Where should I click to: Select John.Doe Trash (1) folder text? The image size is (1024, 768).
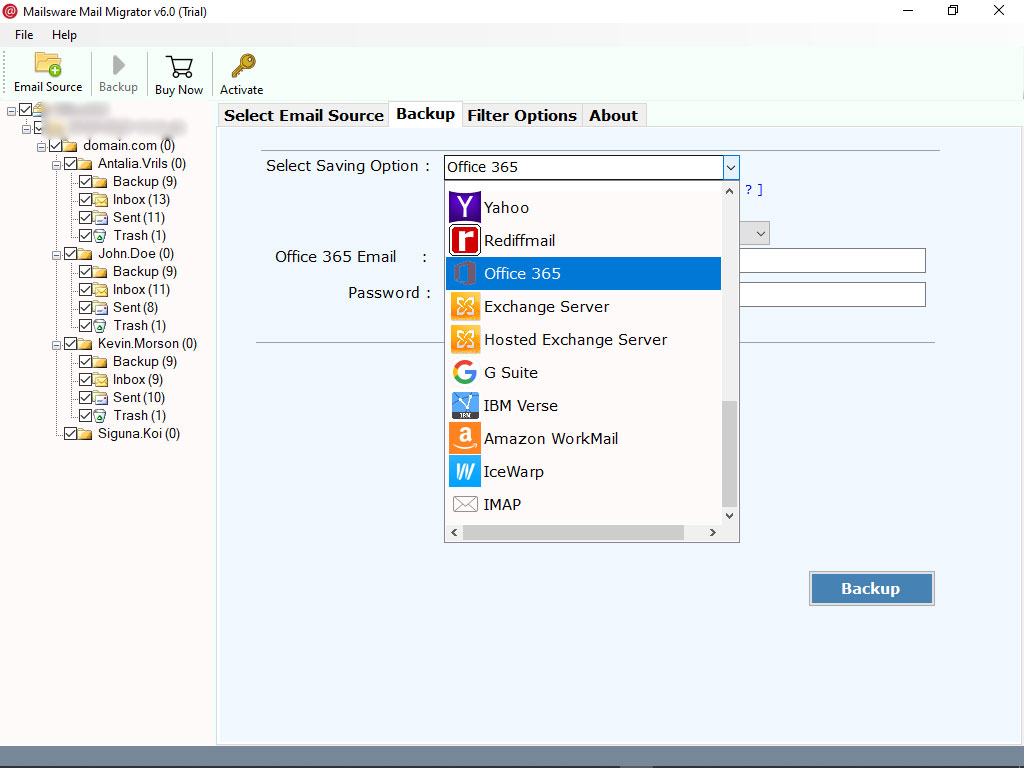coord(140,325)
